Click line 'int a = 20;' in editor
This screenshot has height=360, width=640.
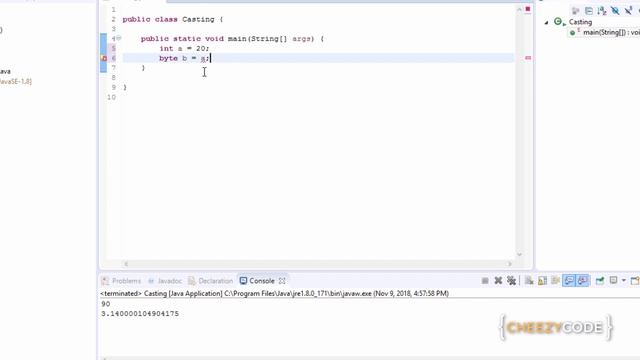coord(184,49)
